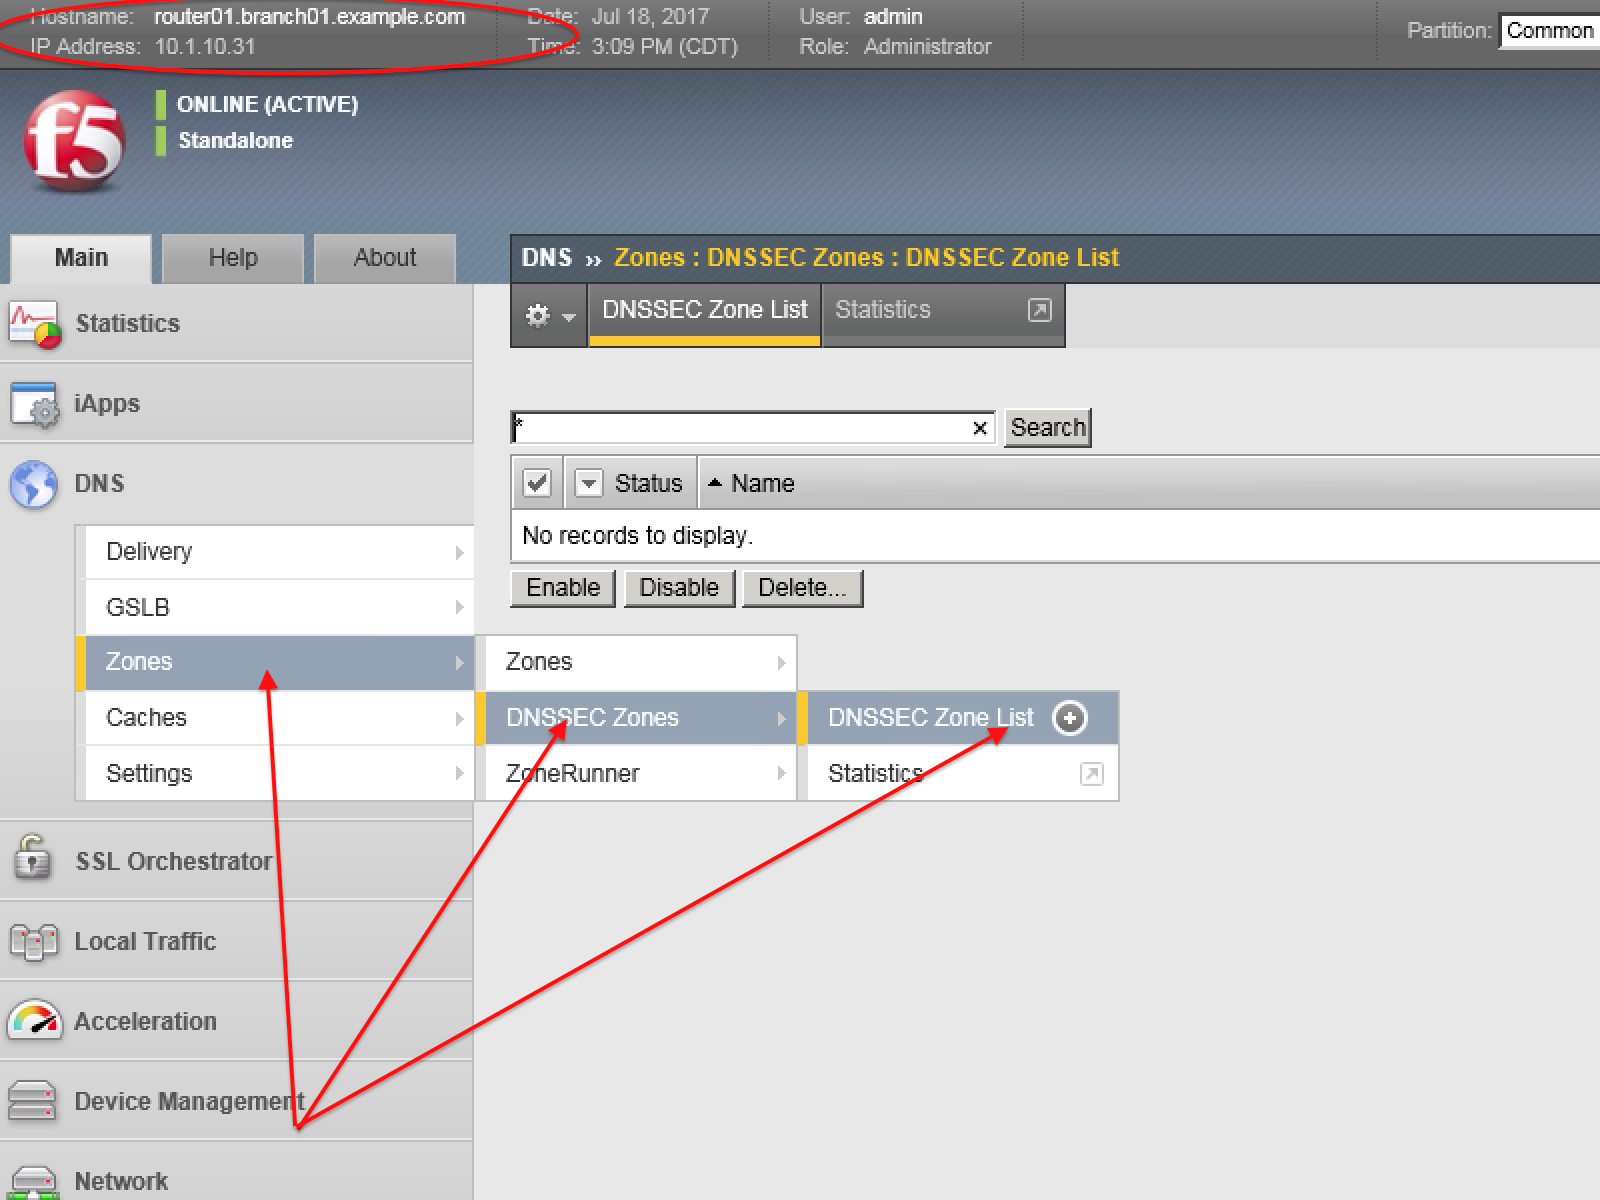
Task: Select the DNSSEC Zone List tab
Action: [x=705, y=314]
